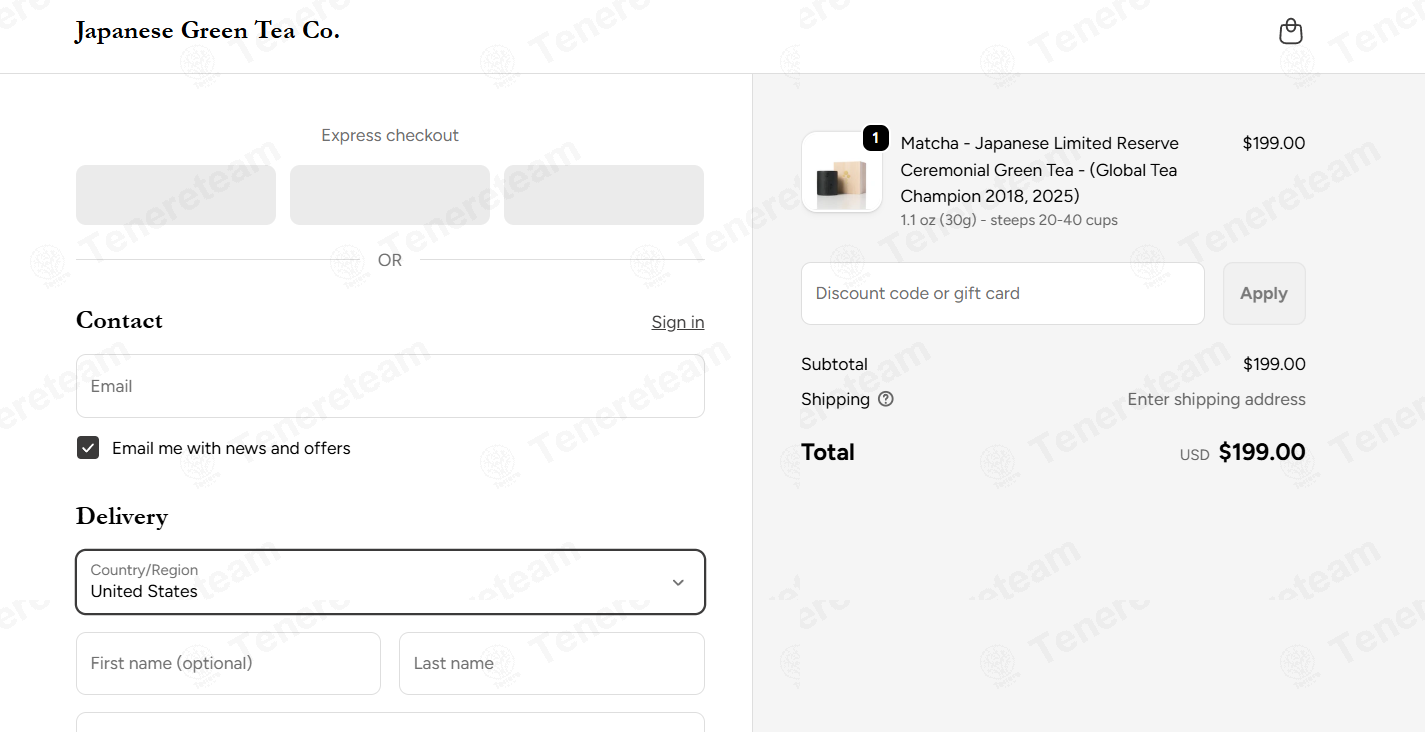Viewport: 1425px width, 732px height.
Task: Click the address field below first name
Action: point(390,722)
